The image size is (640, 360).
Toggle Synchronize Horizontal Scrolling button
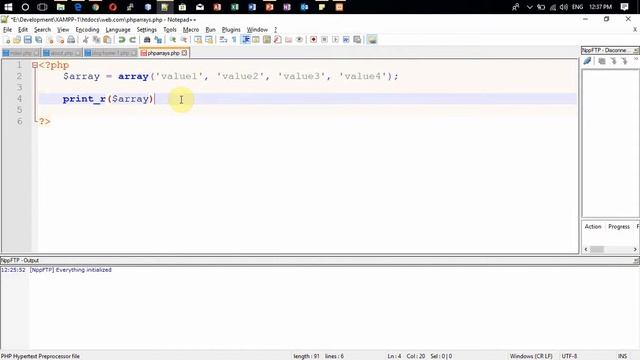coord(209,40)
